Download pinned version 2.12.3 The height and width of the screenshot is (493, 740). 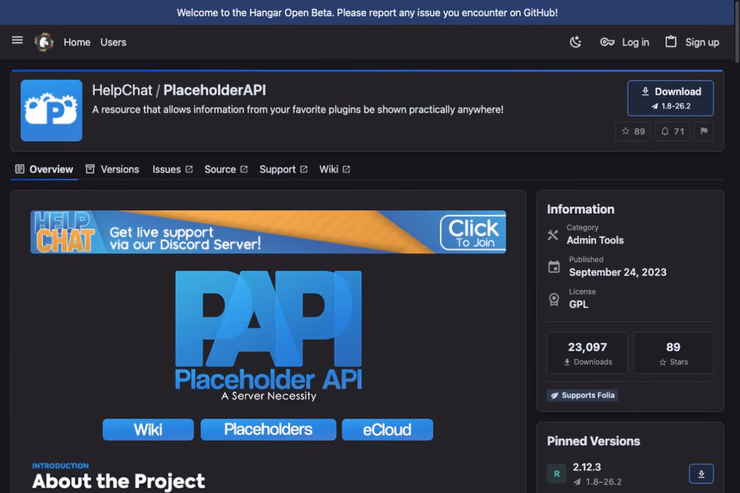[701, 474]
